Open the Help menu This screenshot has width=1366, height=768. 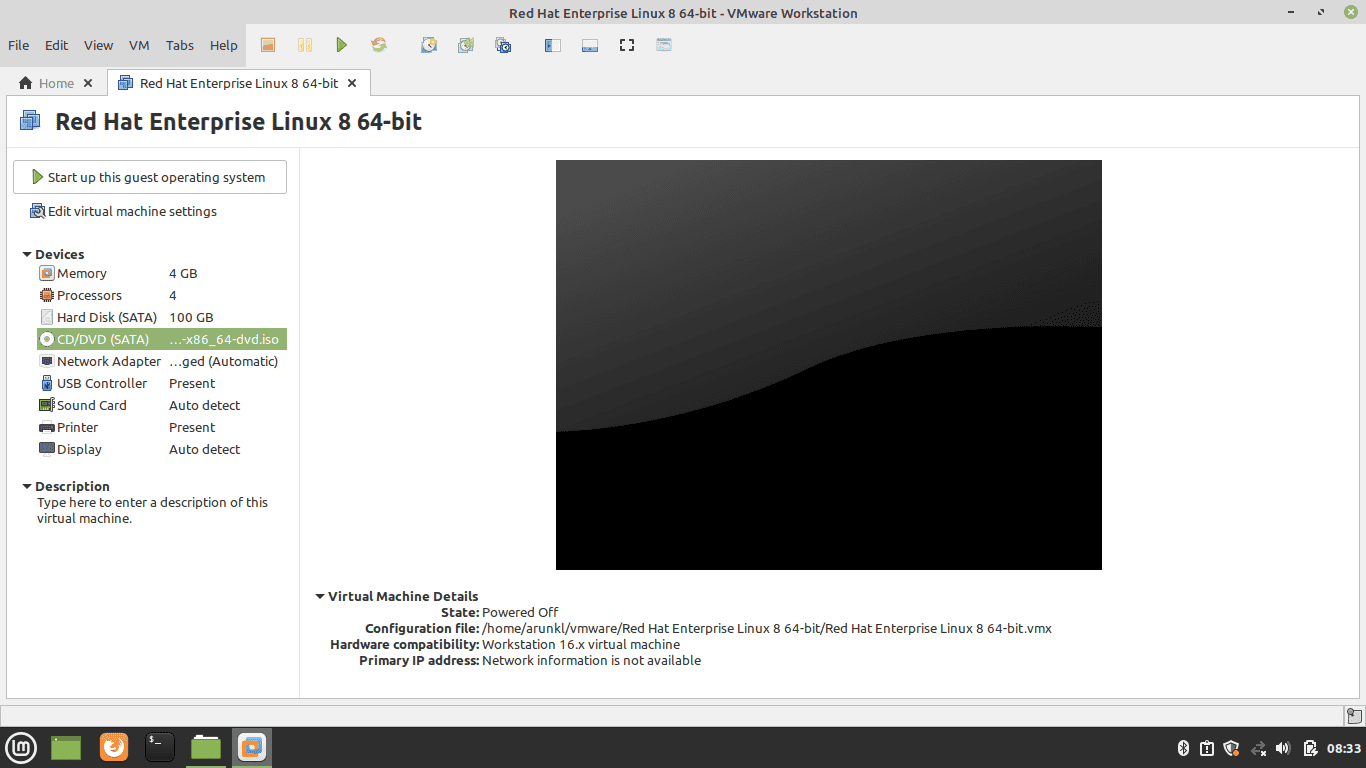point(224,45)
